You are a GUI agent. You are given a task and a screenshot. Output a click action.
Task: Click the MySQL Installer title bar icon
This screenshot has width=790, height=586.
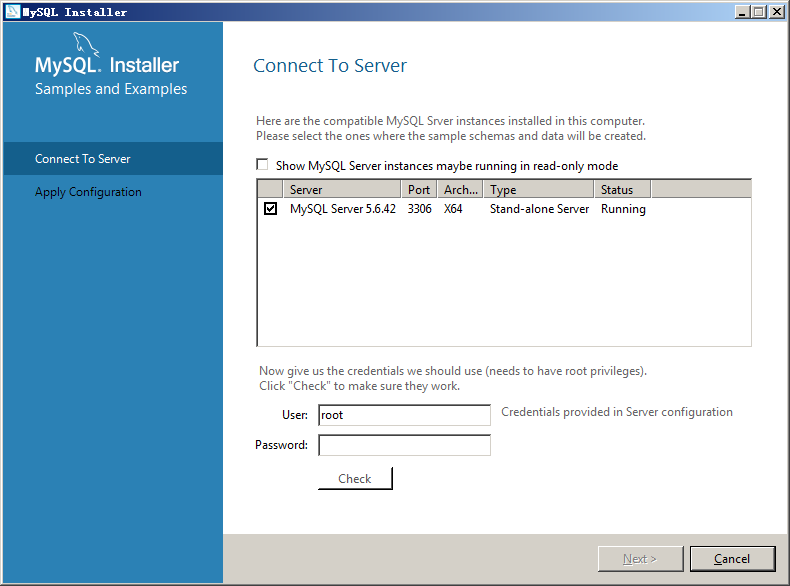click(12, 12)
